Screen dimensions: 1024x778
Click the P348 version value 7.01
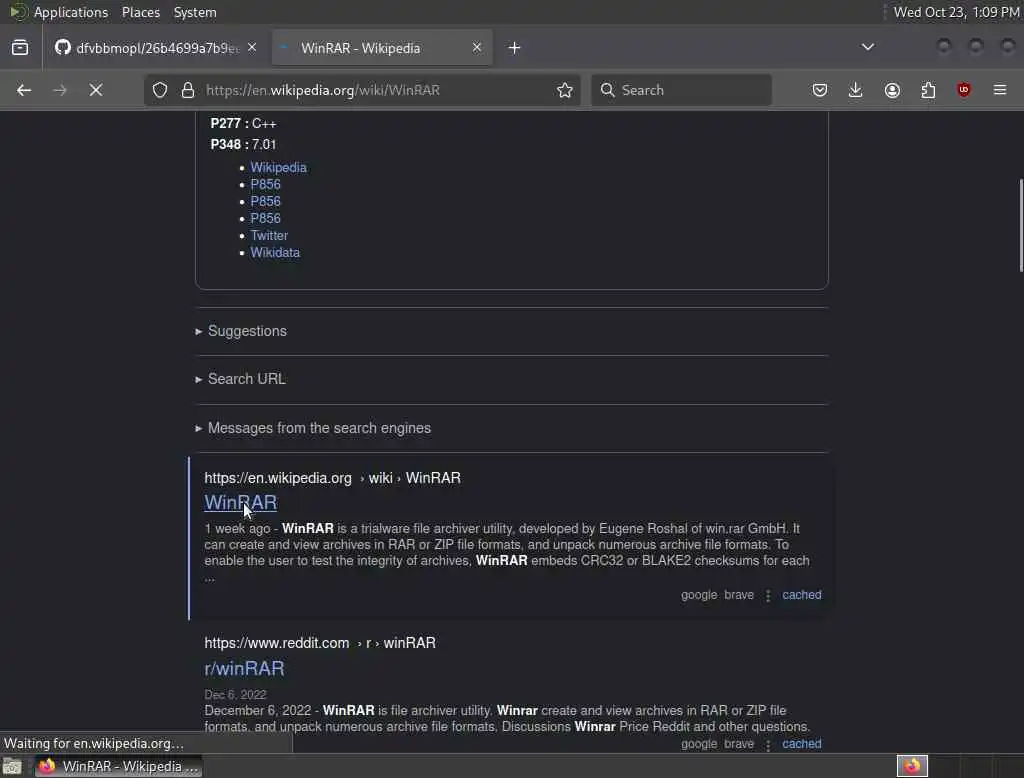[x=264, y=144]
